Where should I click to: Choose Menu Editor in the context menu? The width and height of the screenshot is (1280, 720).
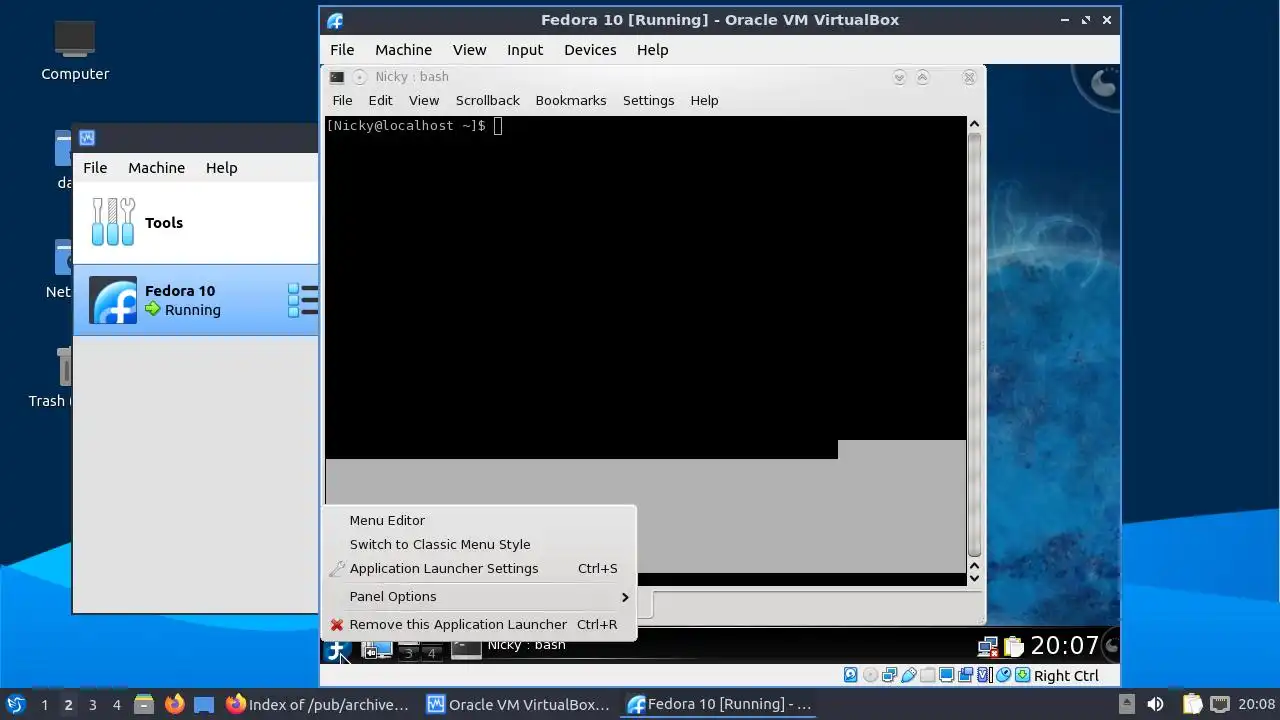click(x=478, y=520)
